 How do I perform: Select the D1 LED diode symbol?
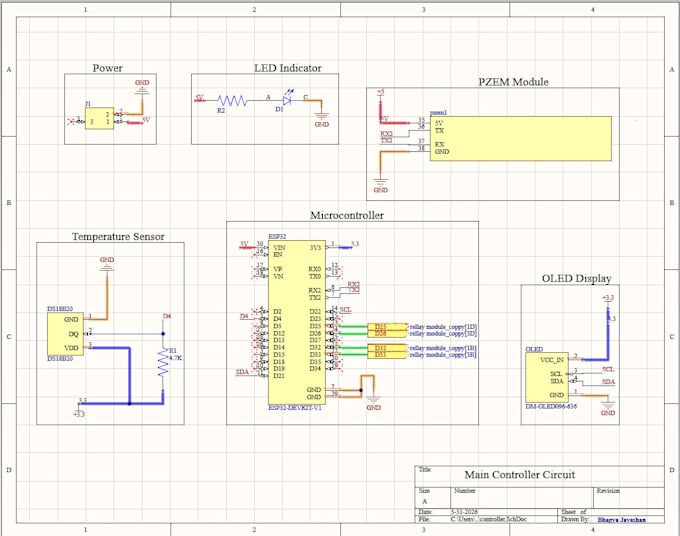pyautogui.click(x=287, y=100)
